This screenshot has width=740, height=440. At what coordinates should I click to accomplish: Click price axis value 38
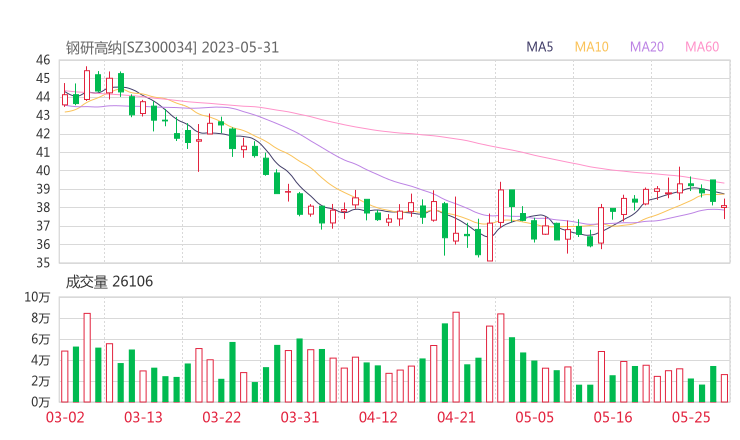43,207
